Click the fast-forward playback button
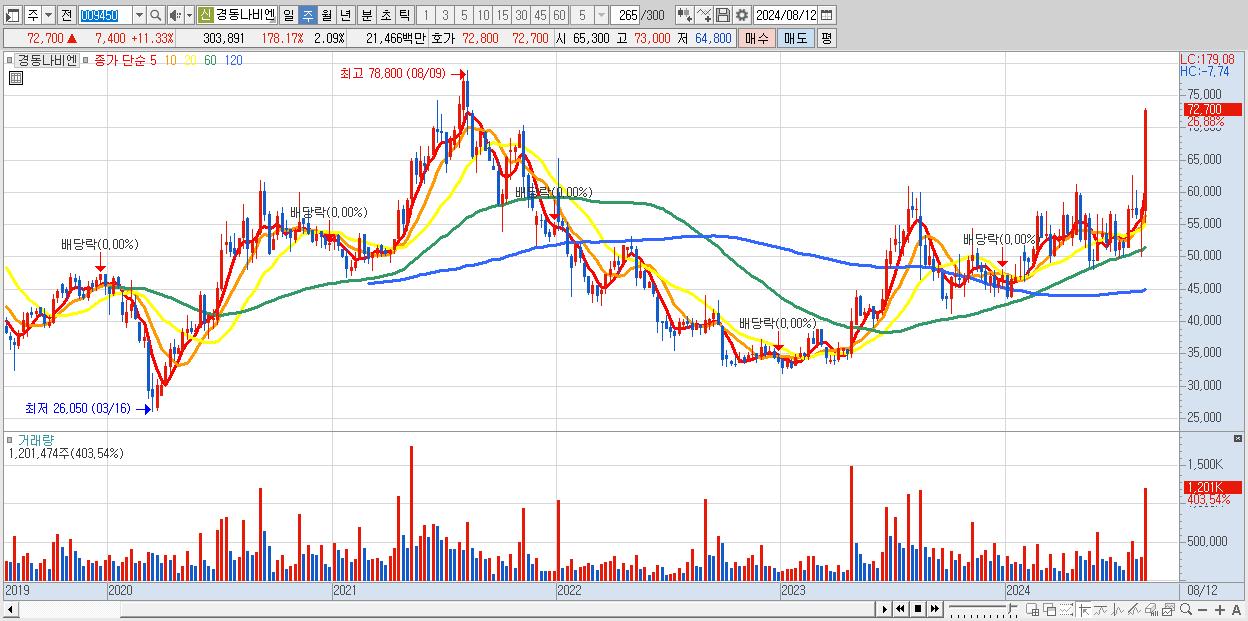Image resolution: width=1248 pixels, height=621 pixels. tap(934, 609)
